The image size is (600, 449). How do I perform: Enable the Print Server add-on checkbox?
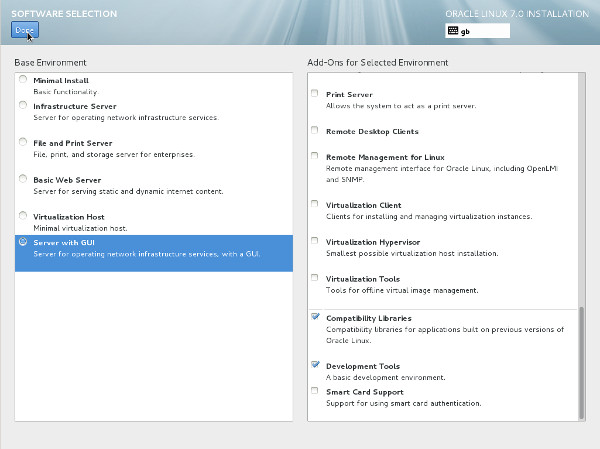point(315,93)
